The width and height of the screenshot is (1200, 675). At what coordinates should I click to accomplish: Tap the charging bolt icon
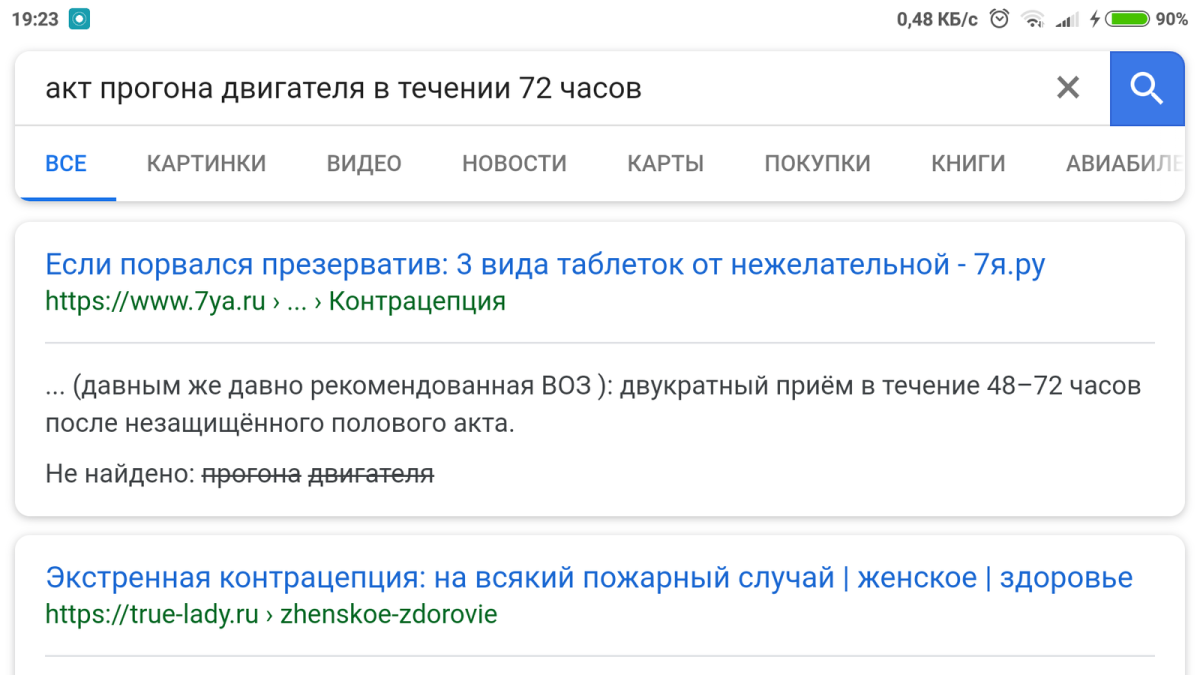coord(1095,18)
